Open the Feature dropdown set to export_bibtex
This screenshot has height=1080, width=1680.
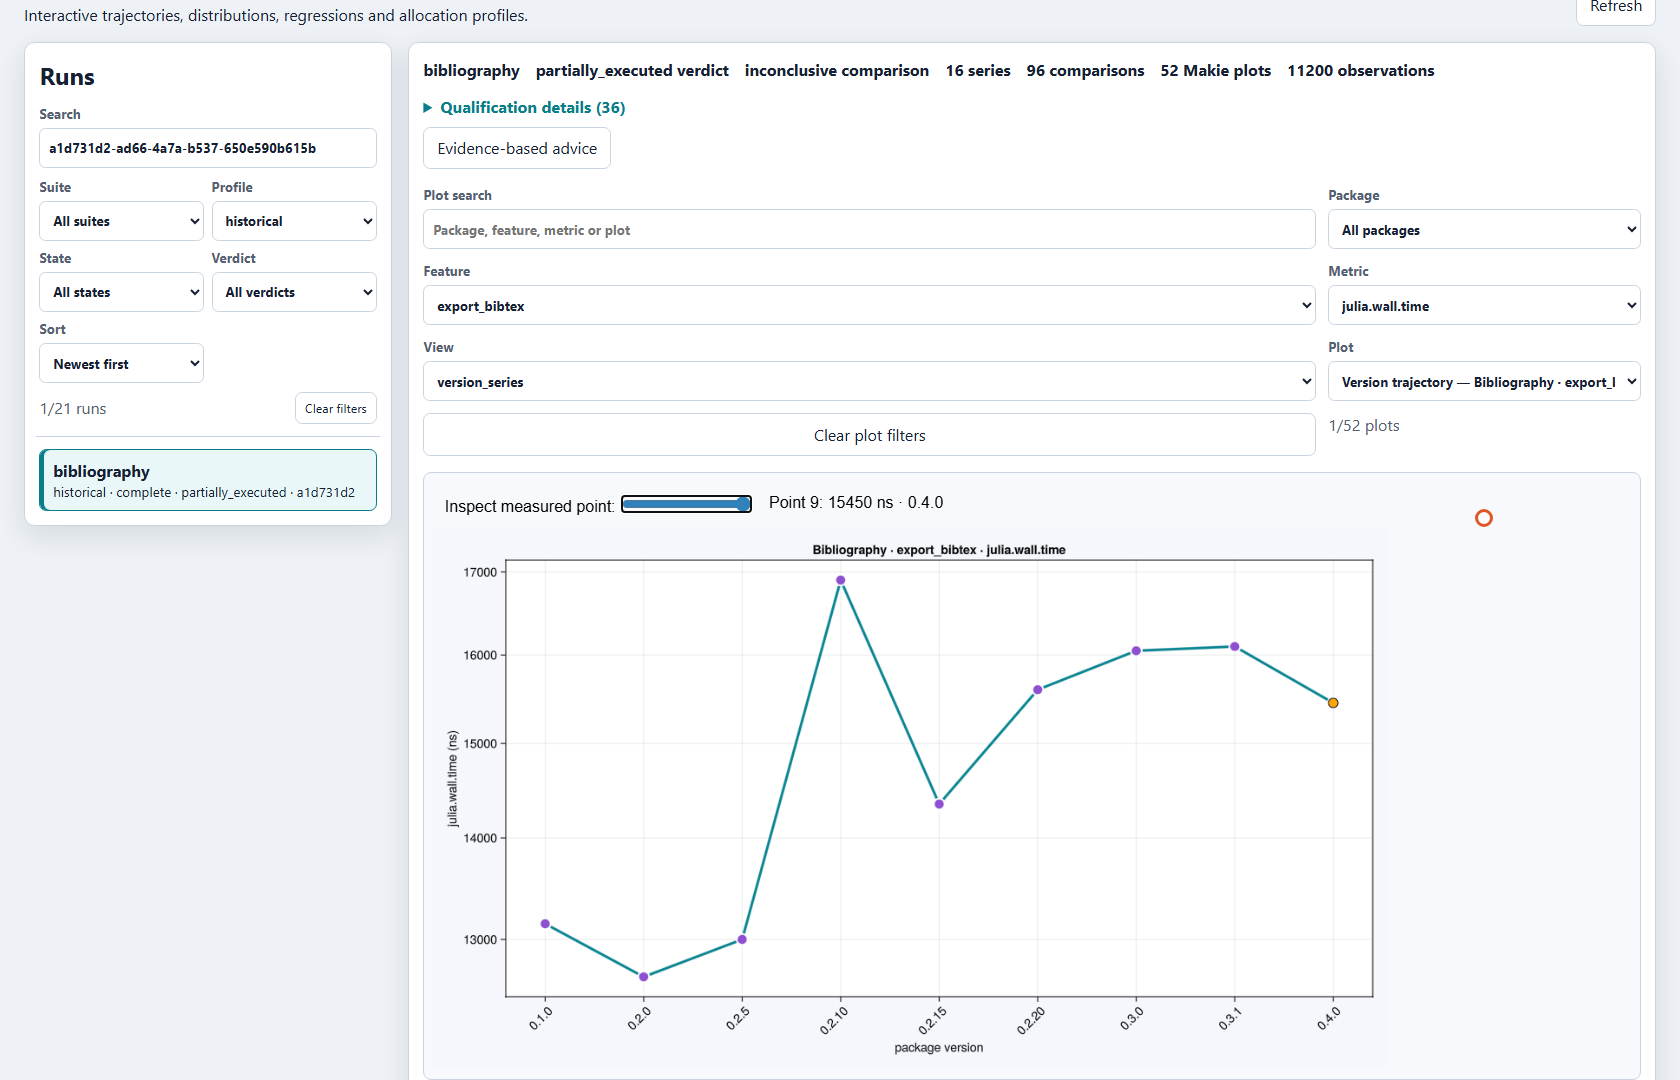869,306
